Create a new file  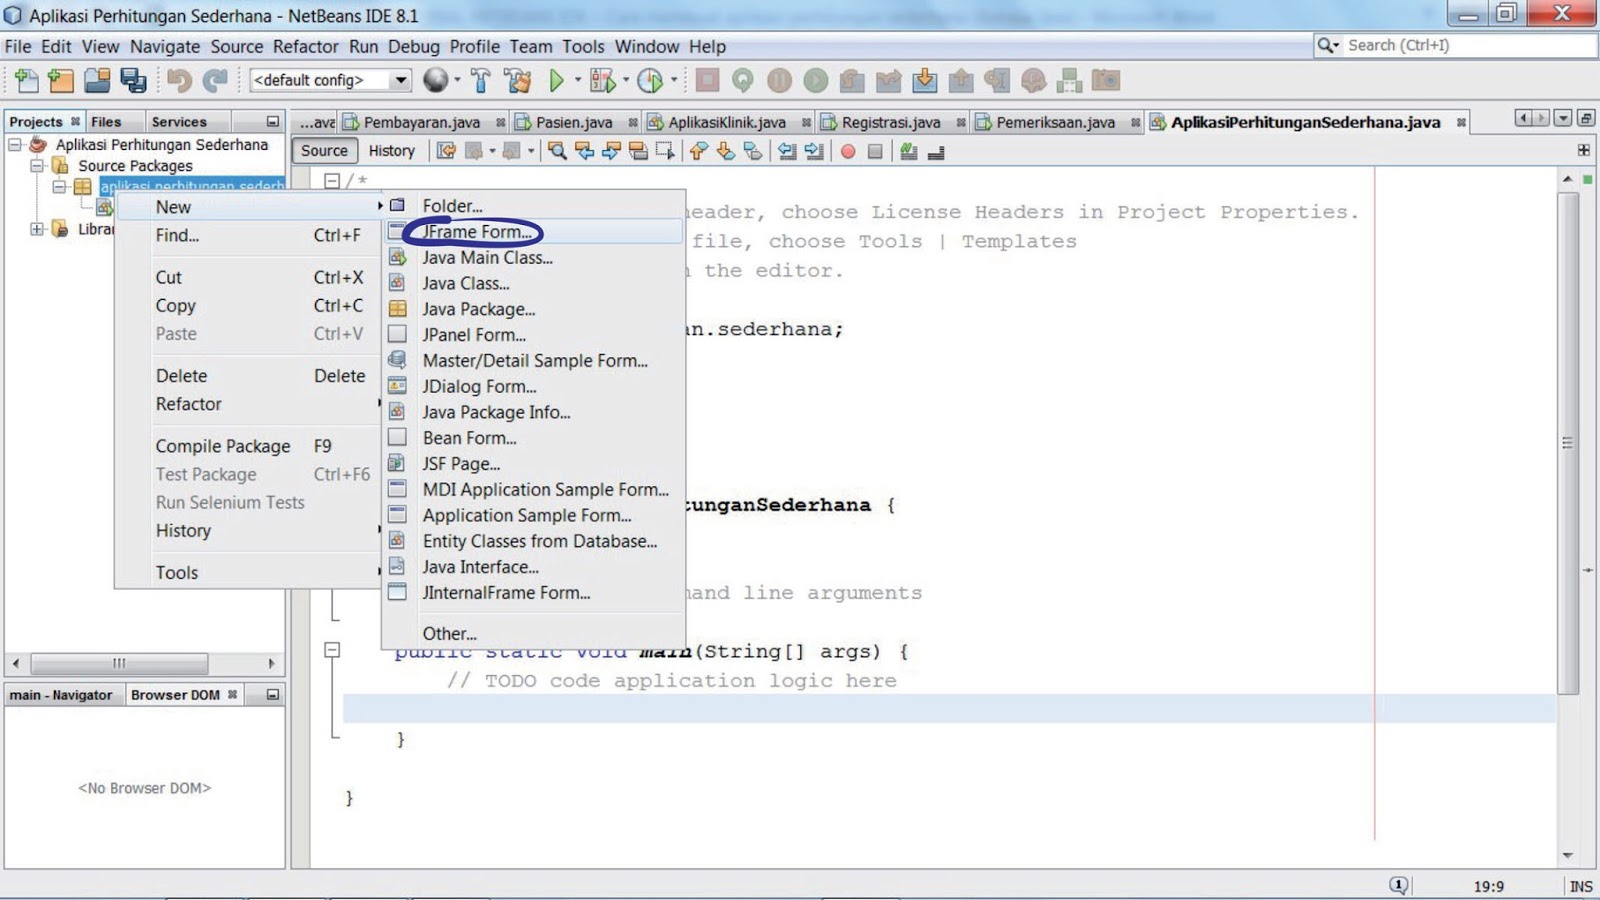click(25, 80)
